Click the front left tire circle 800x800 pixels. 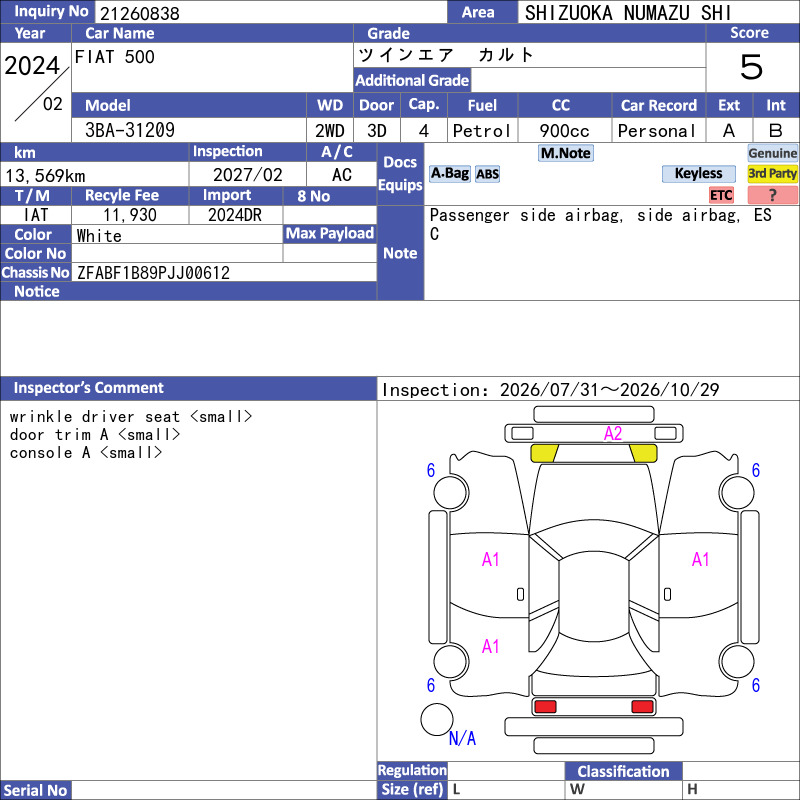tap(451, 493)
